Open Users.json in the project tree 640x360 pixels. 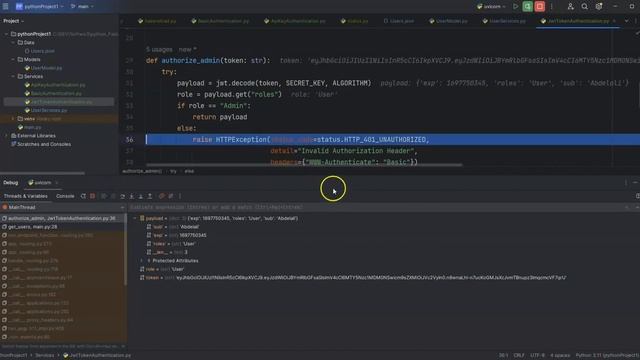click(x=40, y=51)
